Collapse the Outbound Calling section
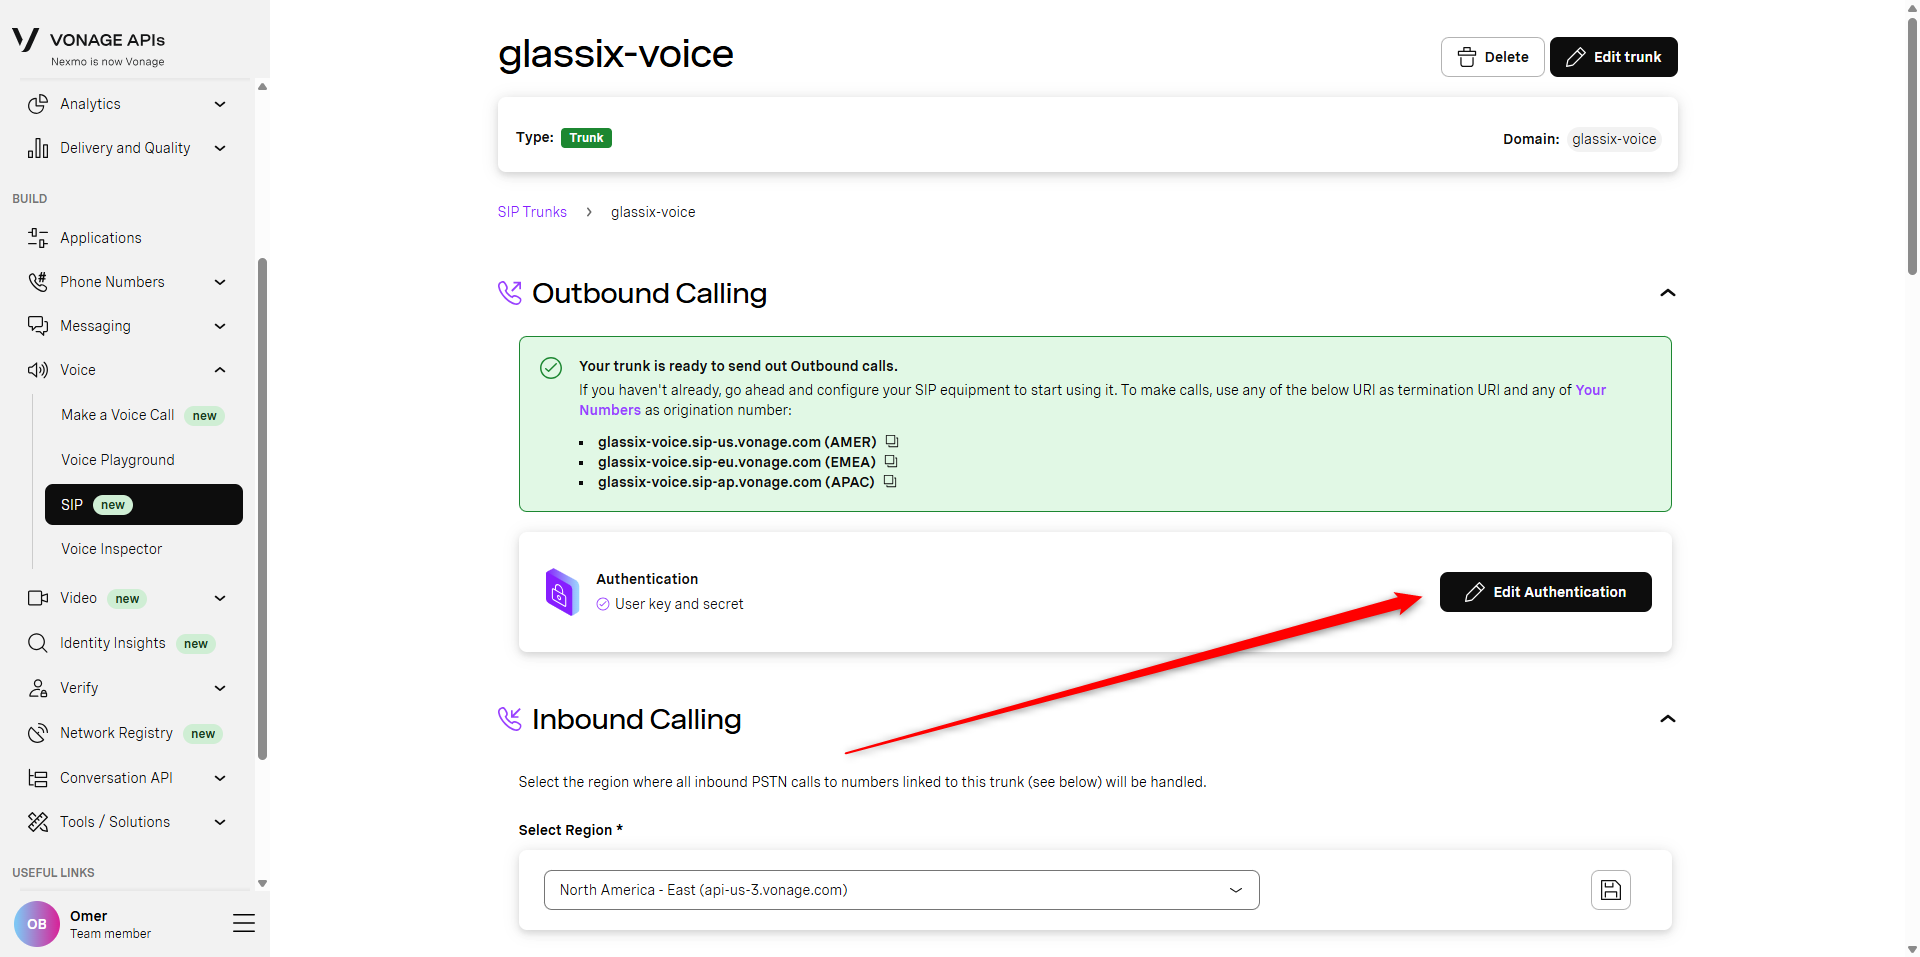Screen dimensions: 1920x957 point(1667,293)
